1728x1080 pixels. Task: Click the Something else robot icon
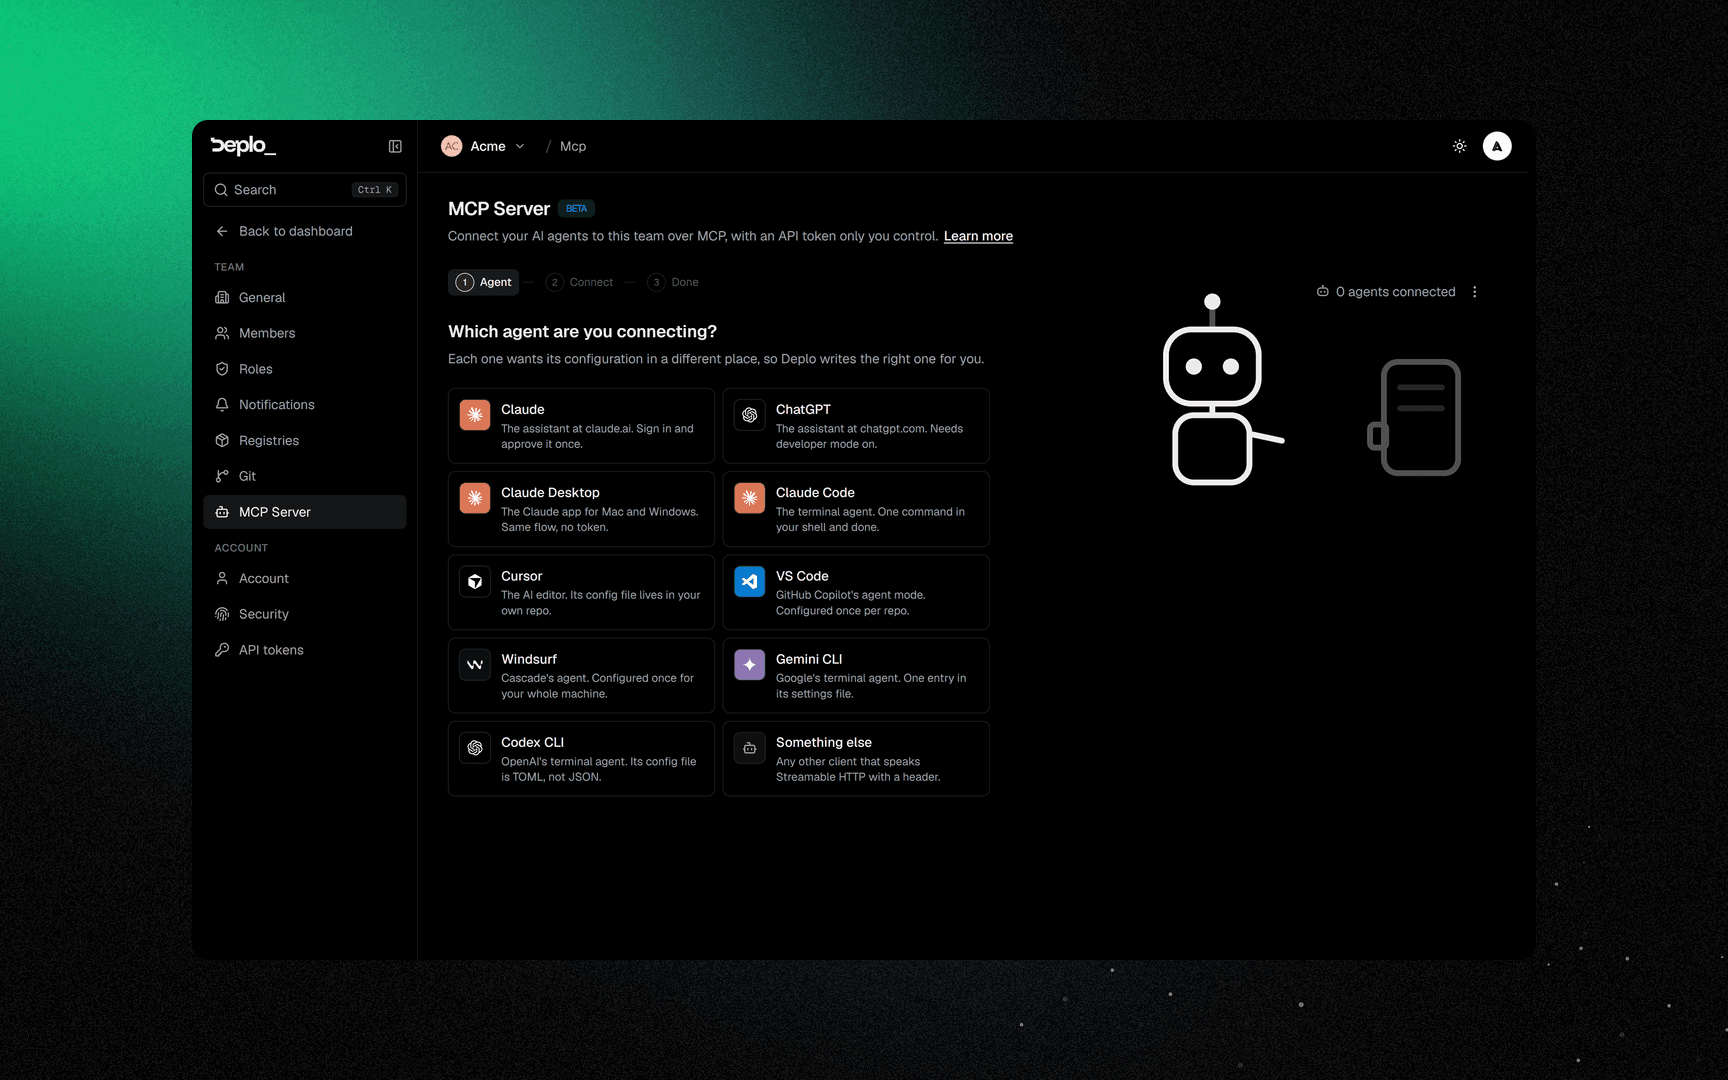click(x=749, y=747)
